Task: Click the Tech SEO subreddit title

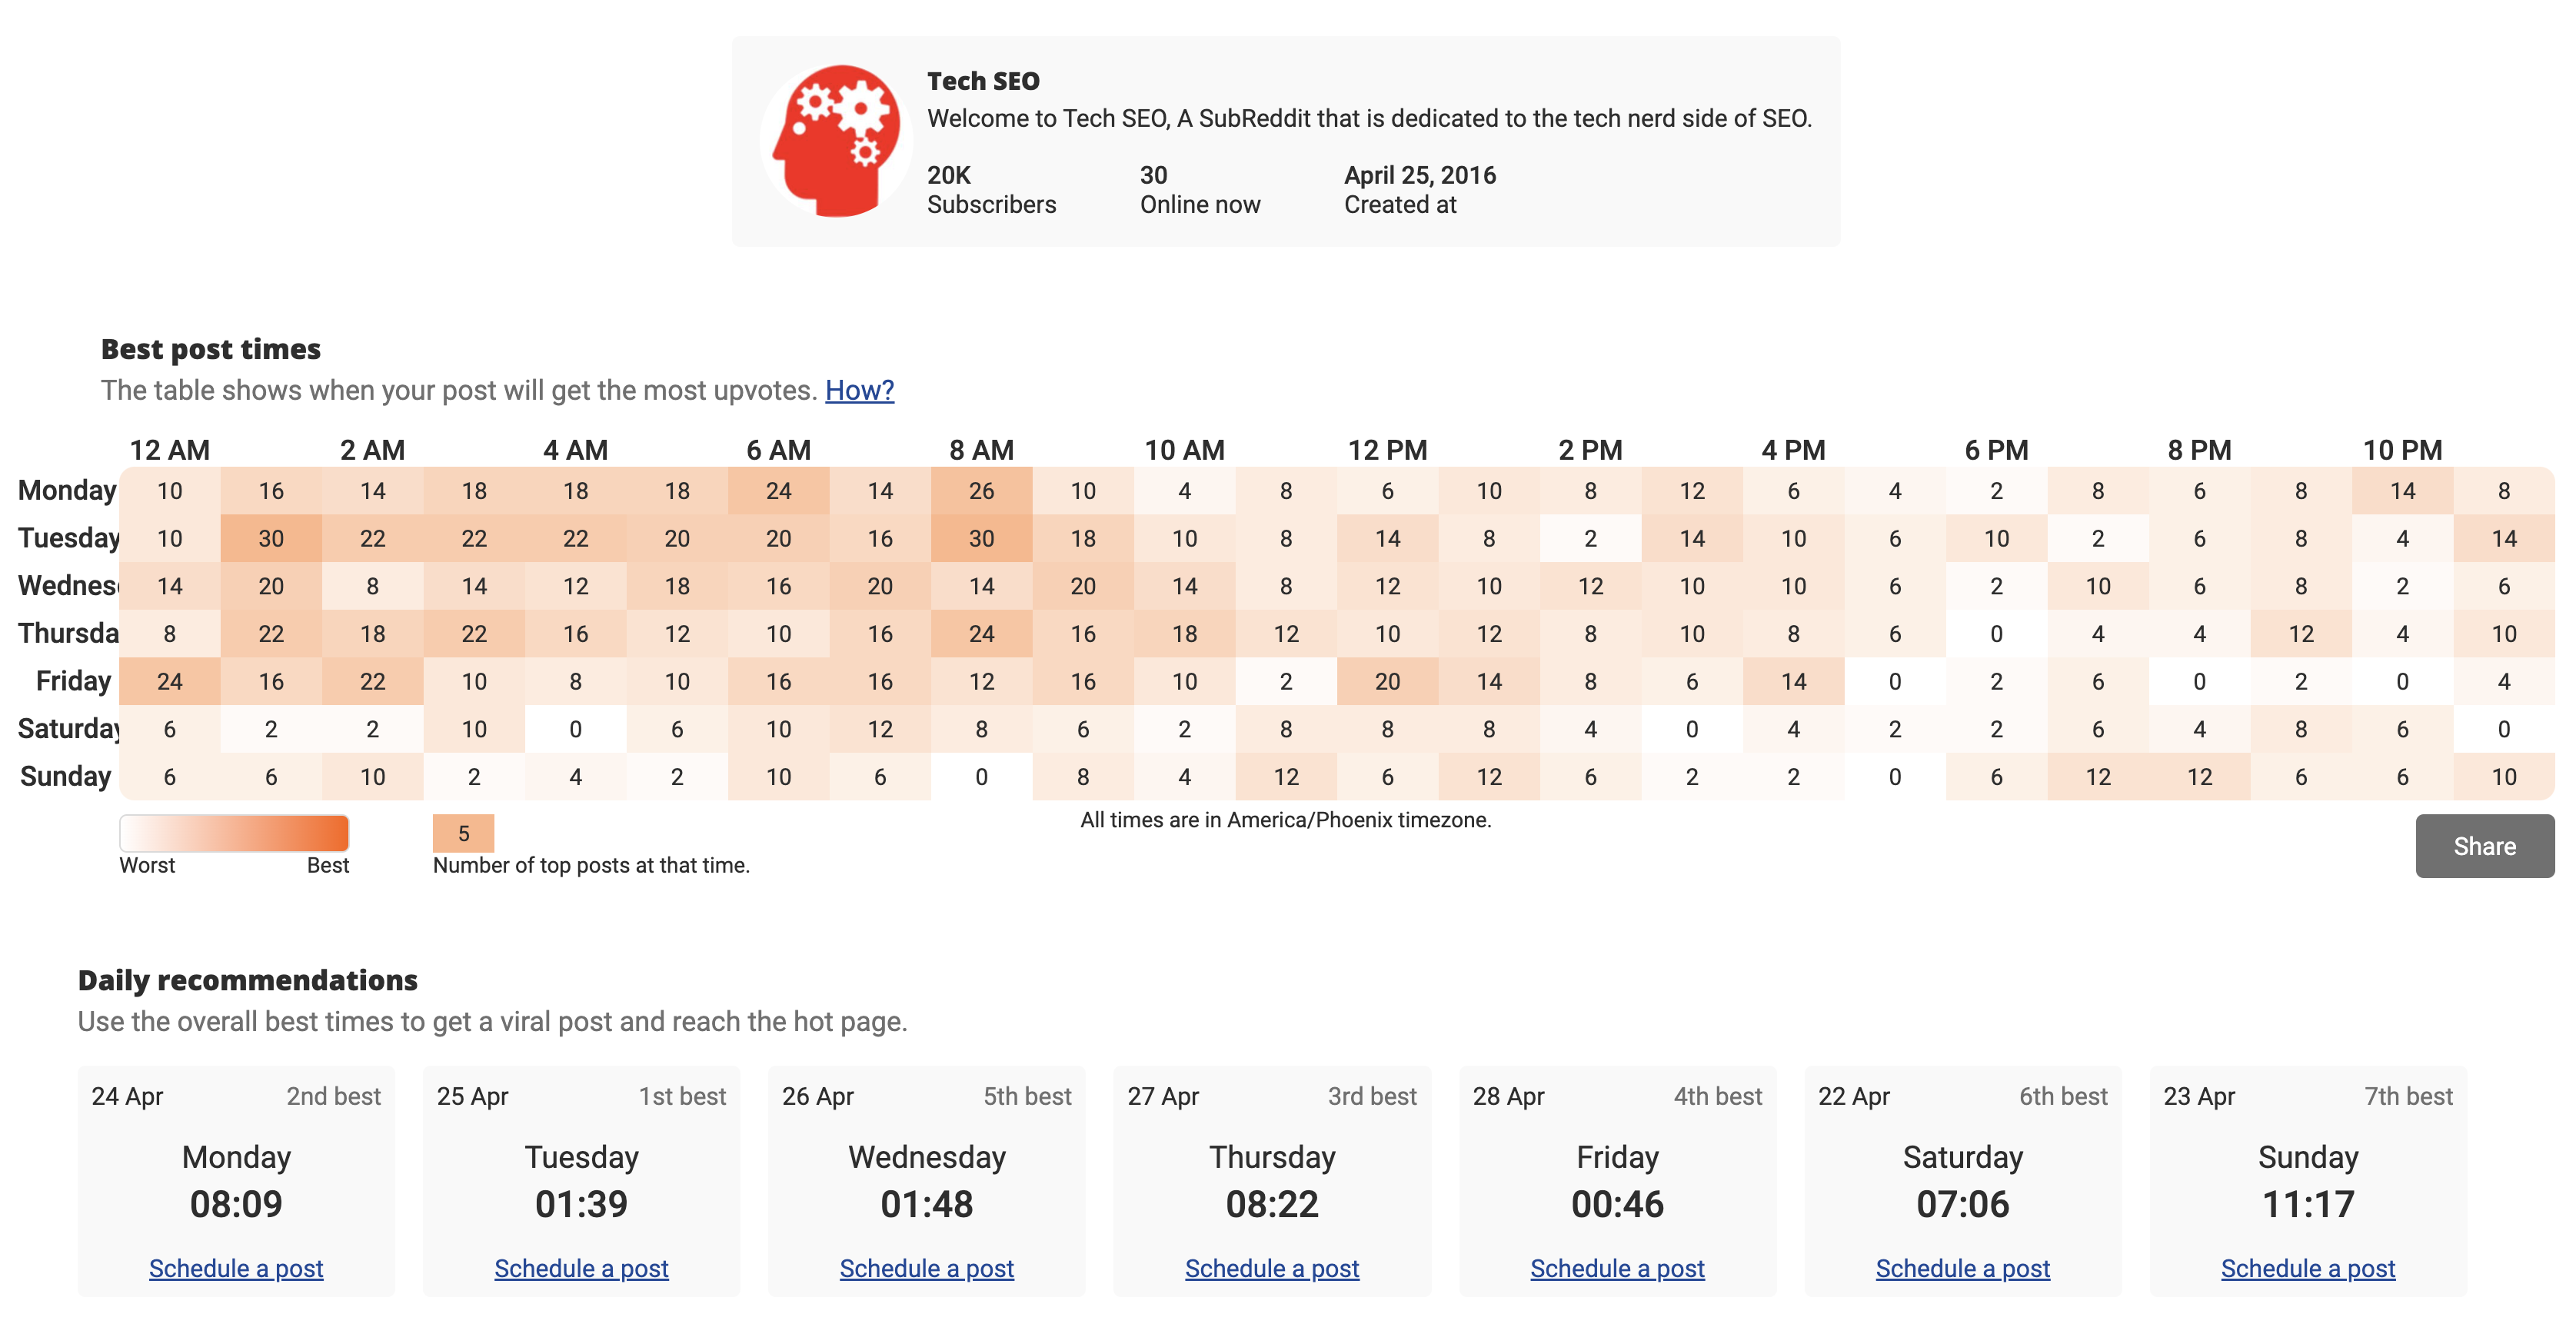Action: click(983, 81)
